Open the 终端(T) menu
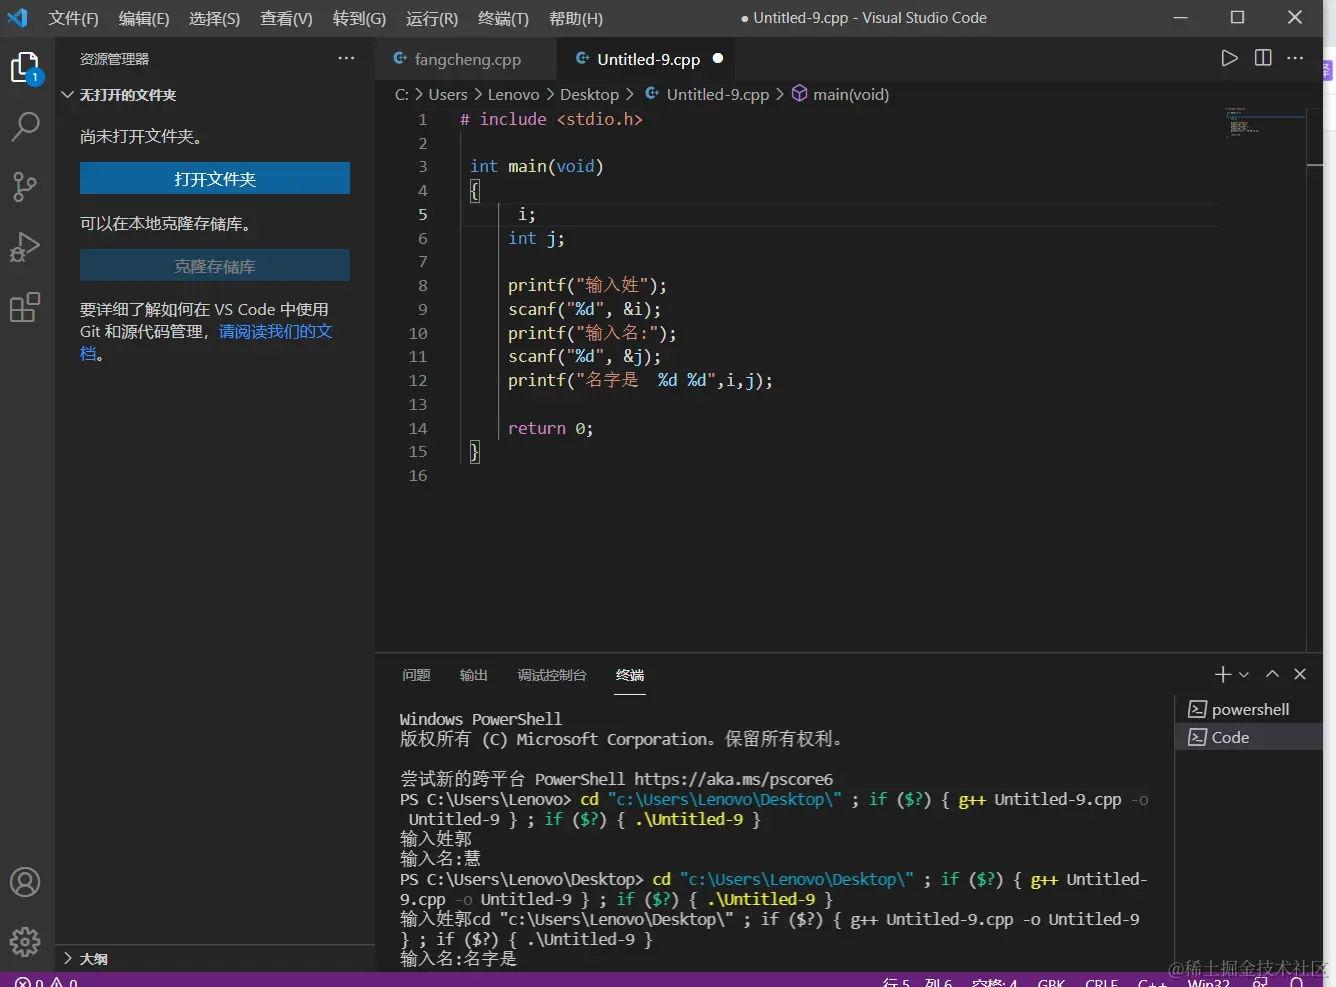The height and width of the screenshot is (987, 1336). pyautogui.click(x=502, y=18)
